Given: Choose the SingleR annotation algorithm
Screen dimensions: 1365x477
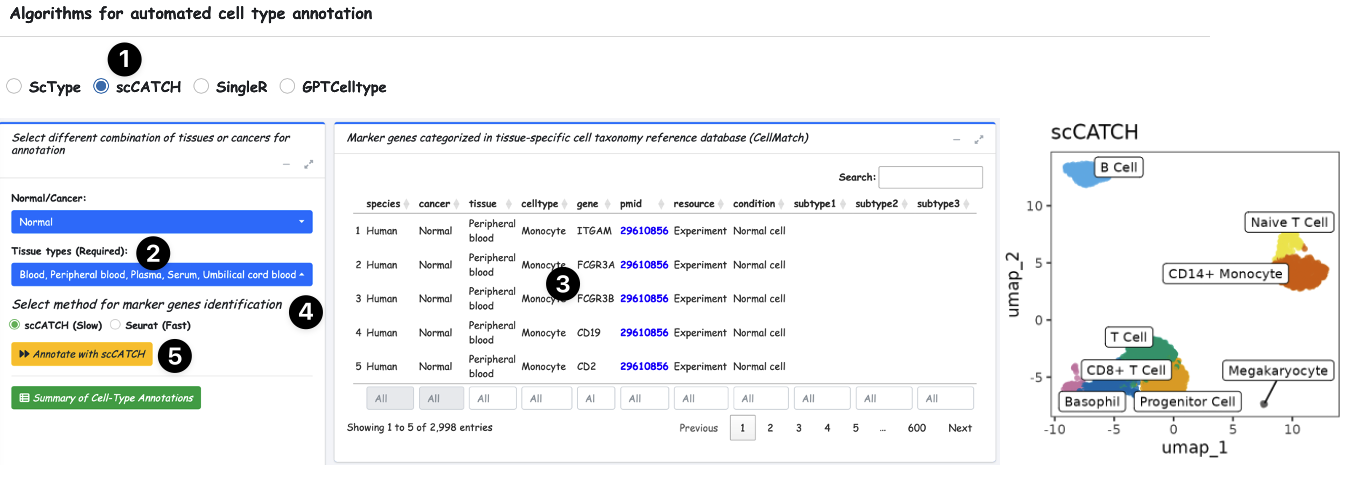Looking at the screenshot, I should point(201,87).
